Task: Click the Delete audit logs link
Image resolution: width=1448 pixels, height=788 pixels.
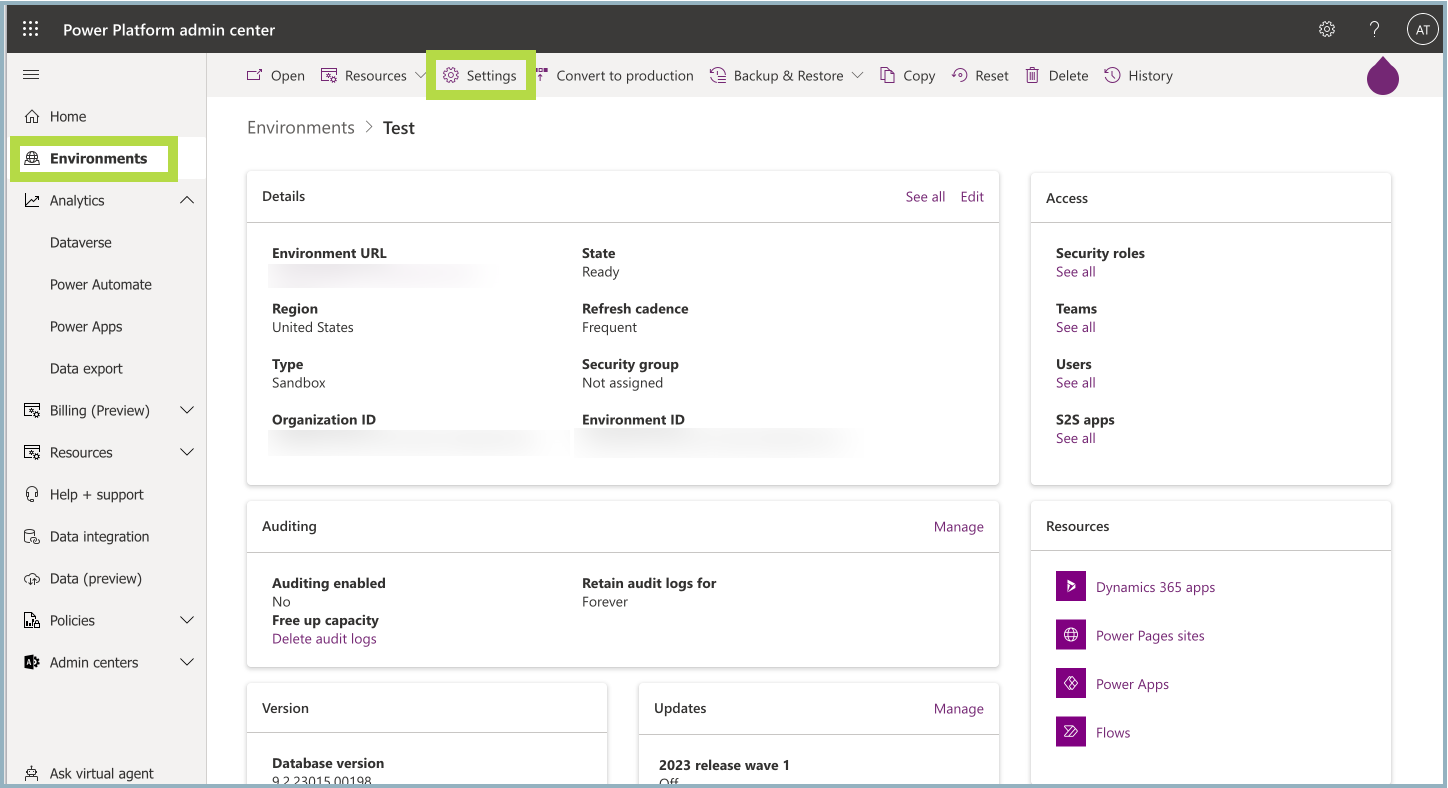Action: [324, 639]
